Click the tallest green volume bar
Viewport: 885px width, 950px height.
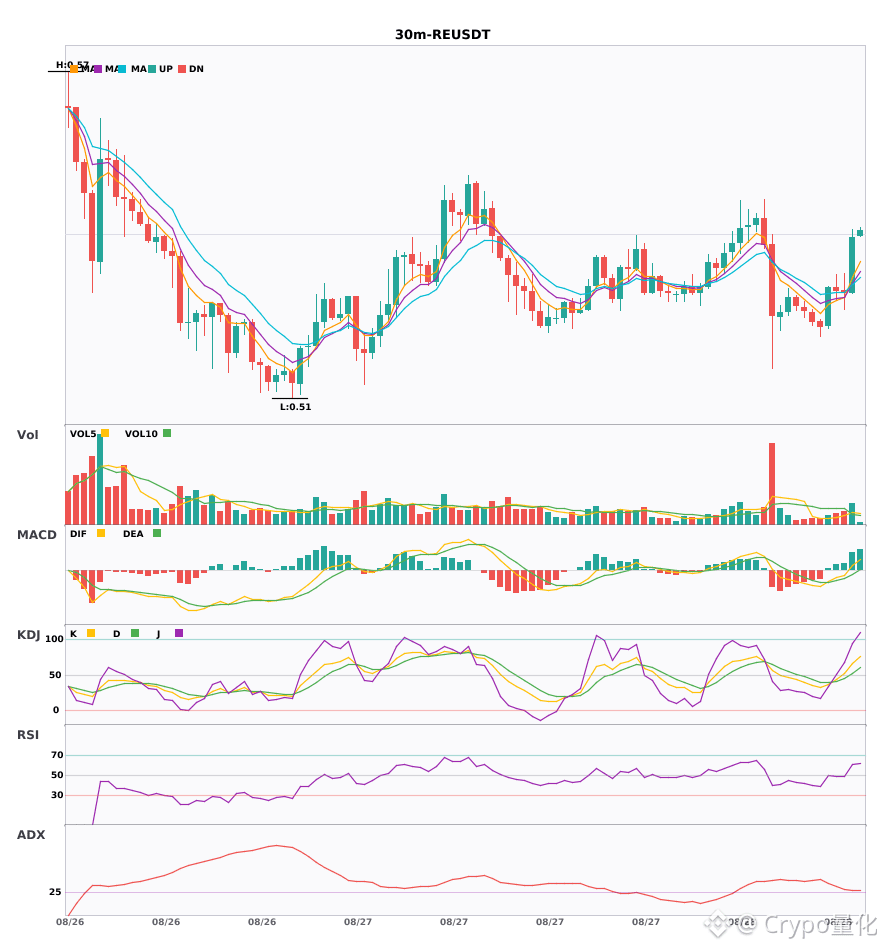100,479
